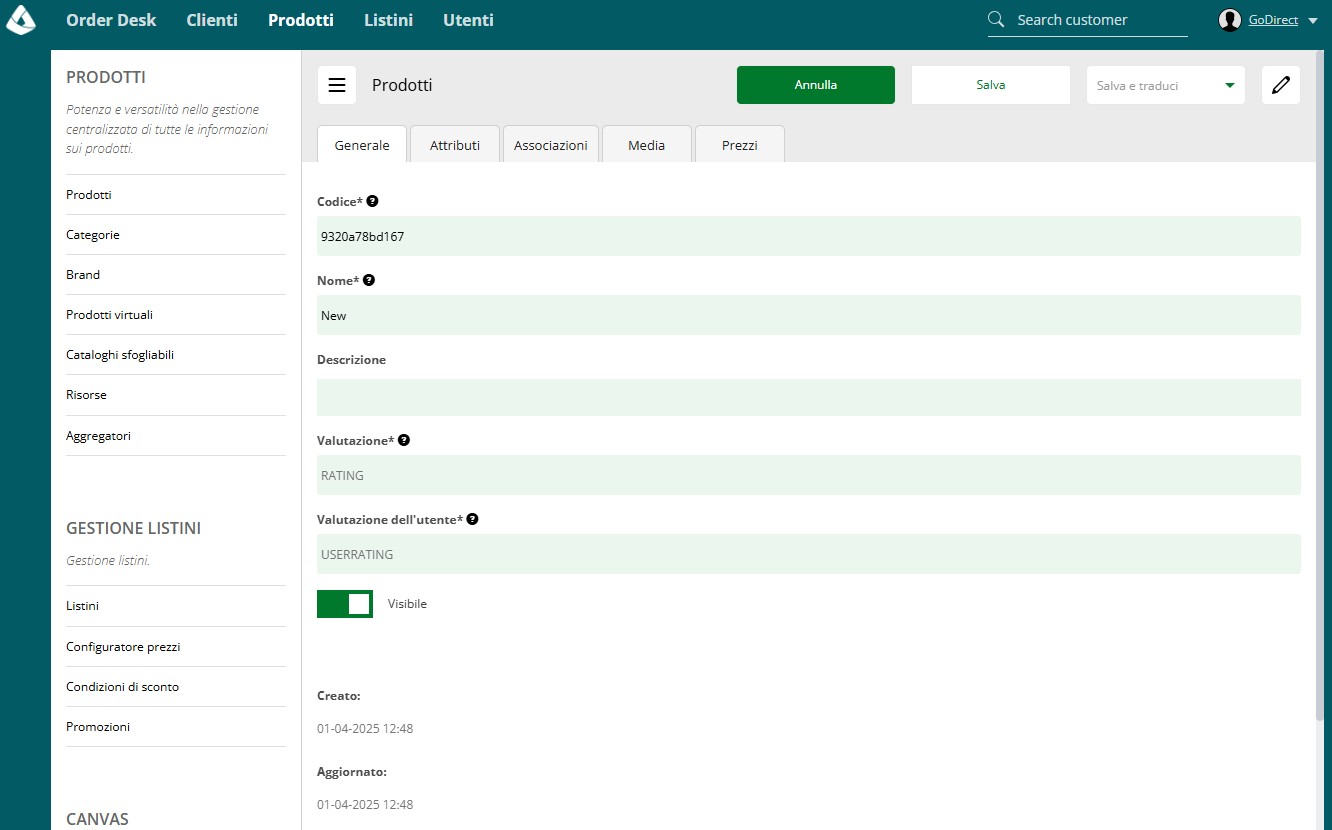Open the Prezzi tab
This screenshot has width=1332, height=830.
coord(740,144)
